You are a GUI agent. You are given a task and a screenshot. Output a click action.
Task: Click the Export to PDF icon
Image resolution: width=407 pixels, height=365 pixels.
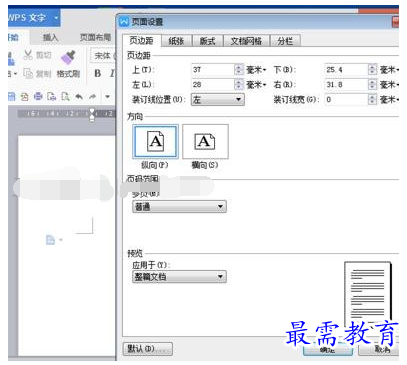pyautogui.click(x=25, y=97)
